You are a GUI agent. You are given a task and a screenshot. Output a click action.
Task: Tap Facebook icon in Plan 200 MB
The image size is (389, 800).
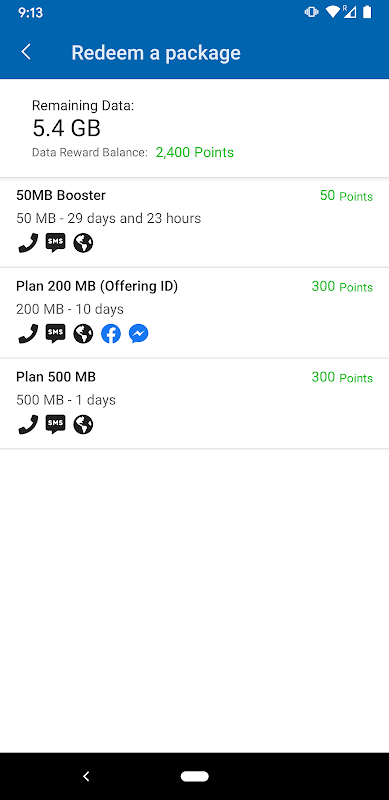111,334
